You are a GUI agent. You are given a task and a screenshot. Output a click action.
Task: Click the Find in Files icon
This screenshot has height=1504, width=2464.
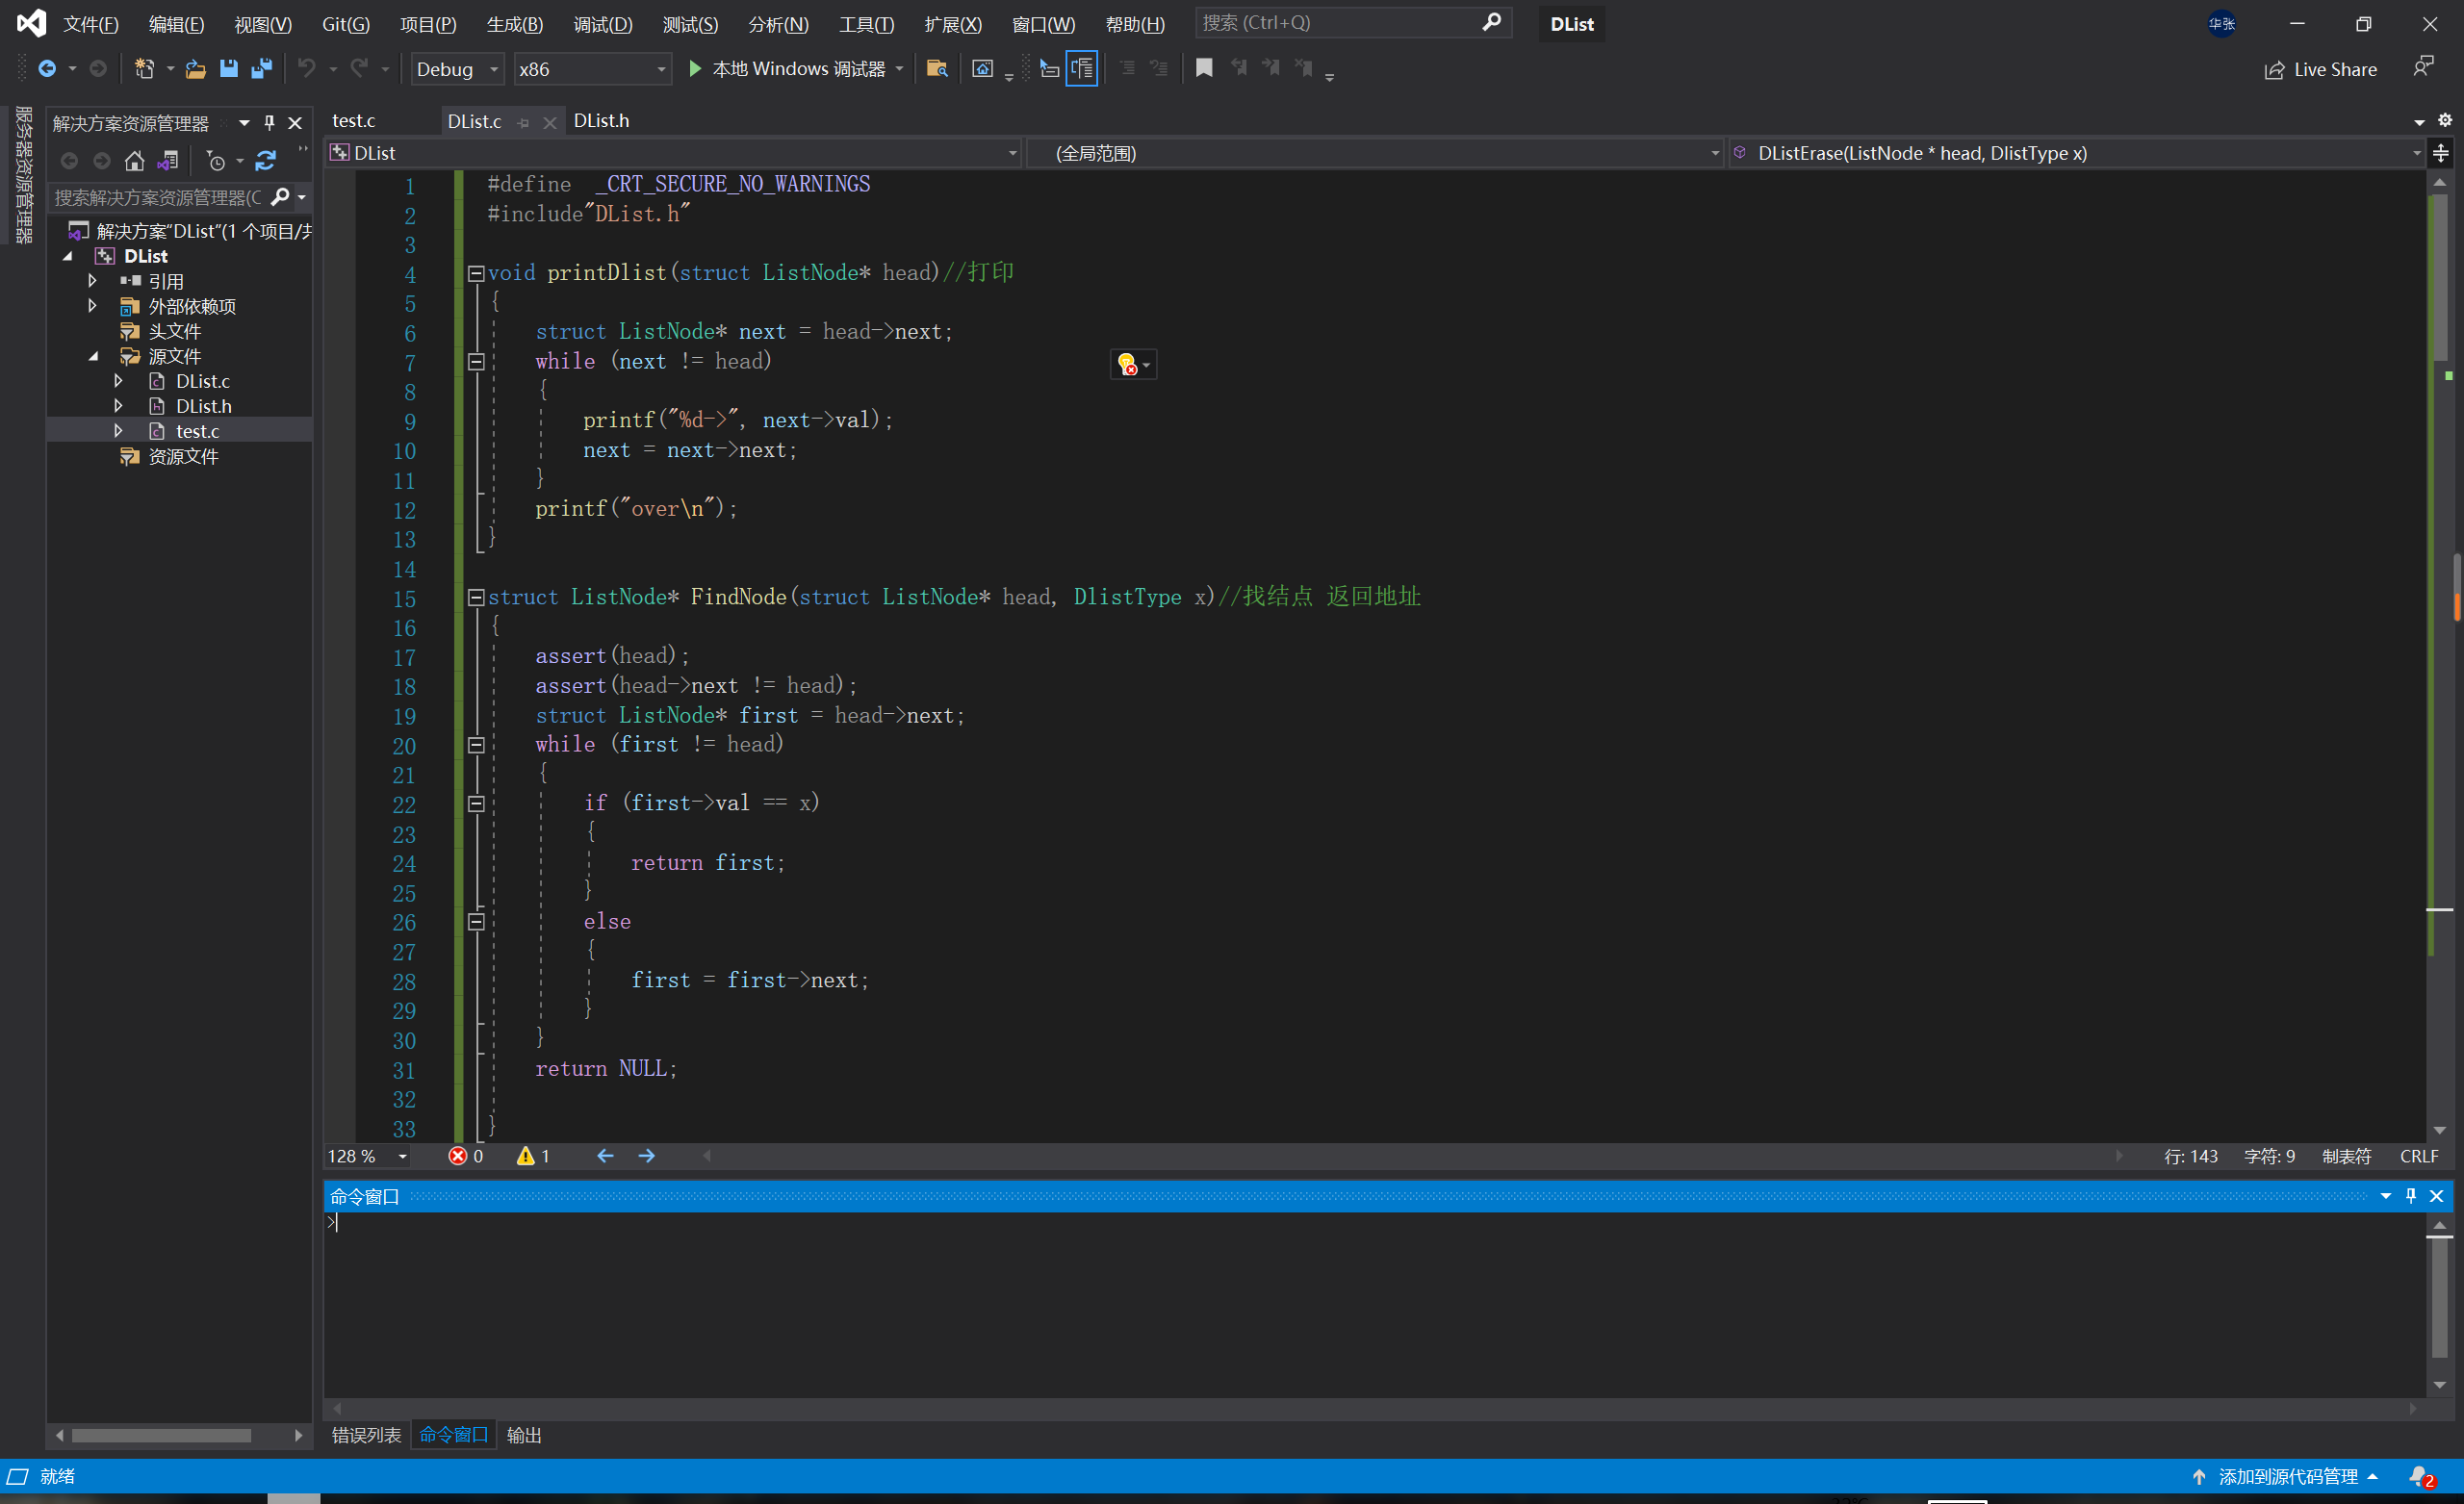point(937,69)
